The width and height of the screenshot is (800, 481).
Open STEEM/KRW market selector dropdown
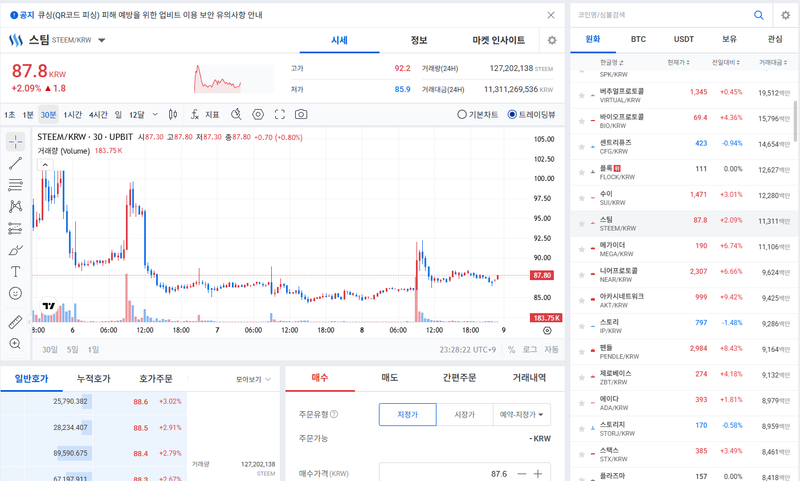point(102,40)
